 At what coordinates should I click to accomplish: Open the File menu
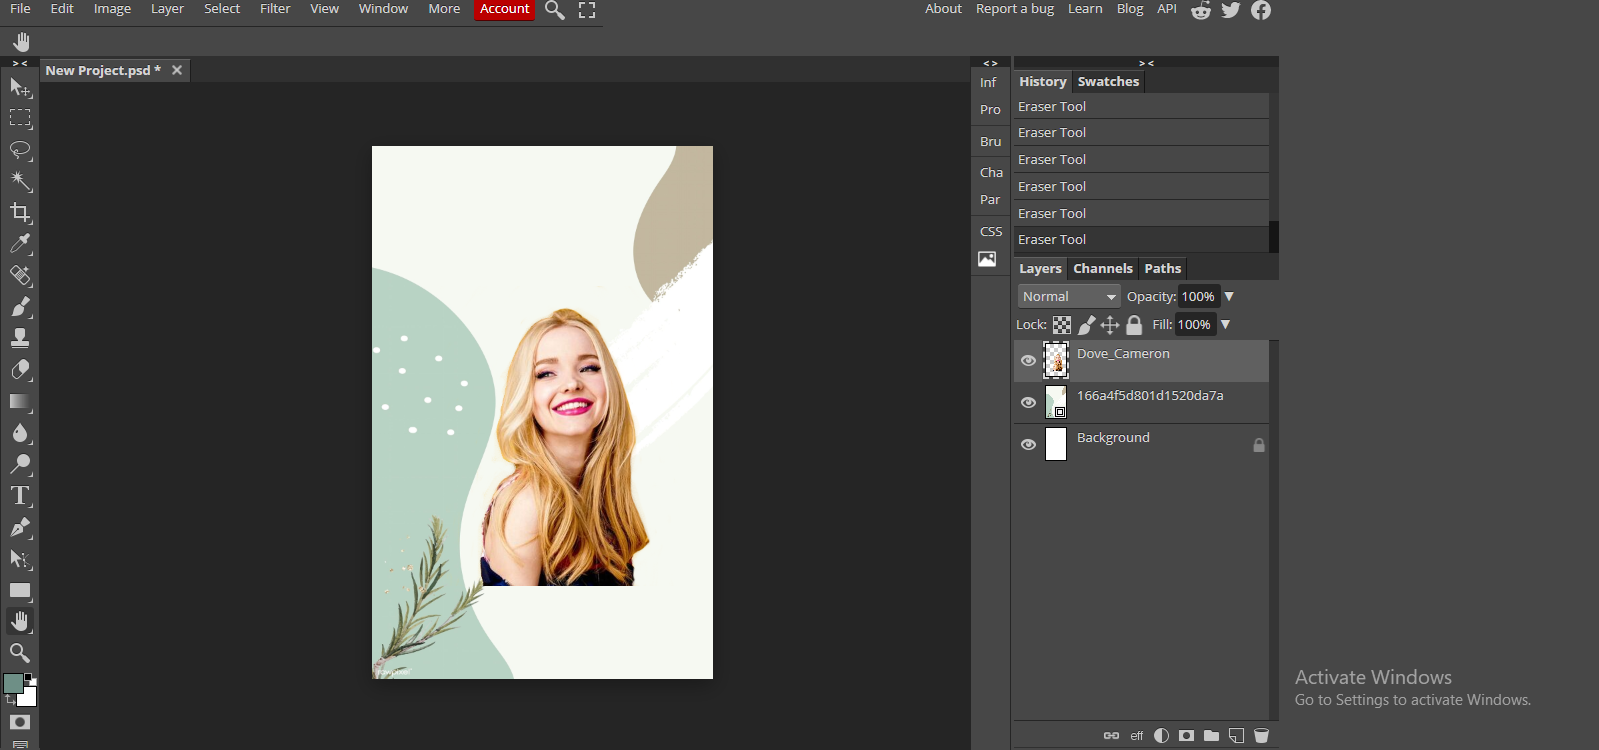click(x=20, y=9)
